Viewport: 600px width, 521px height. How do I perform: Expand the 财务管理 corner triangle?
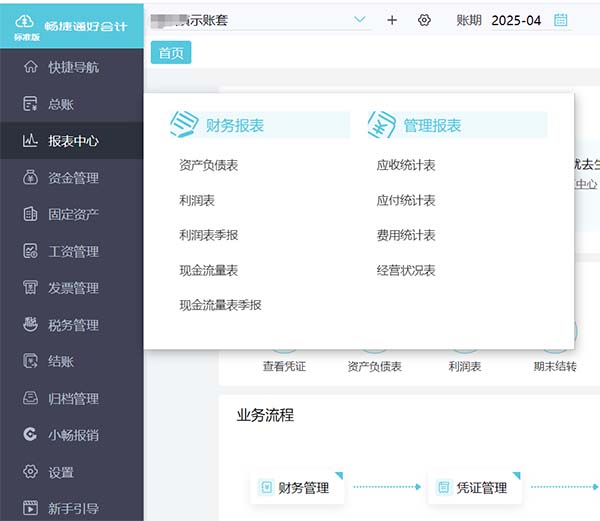[339, 475]
